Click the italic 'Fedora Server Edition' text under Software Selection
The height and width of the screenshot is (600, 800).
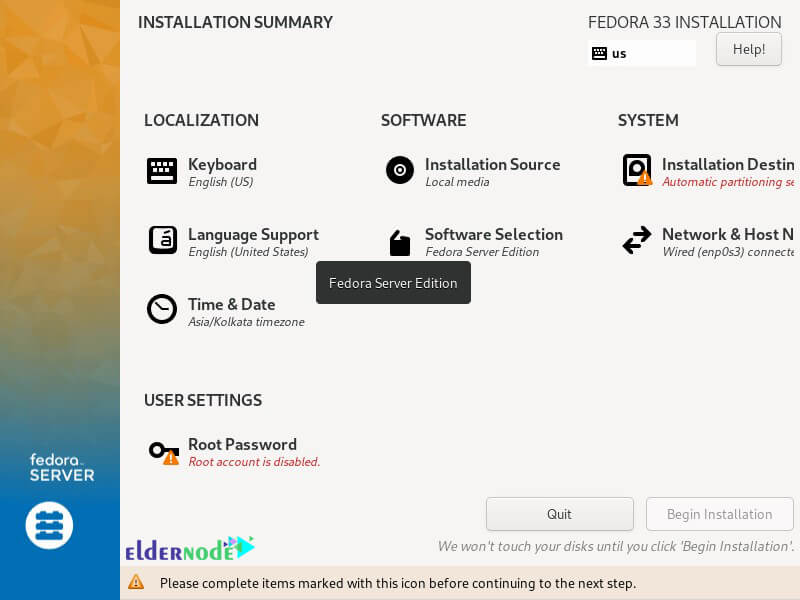[482, 252]
